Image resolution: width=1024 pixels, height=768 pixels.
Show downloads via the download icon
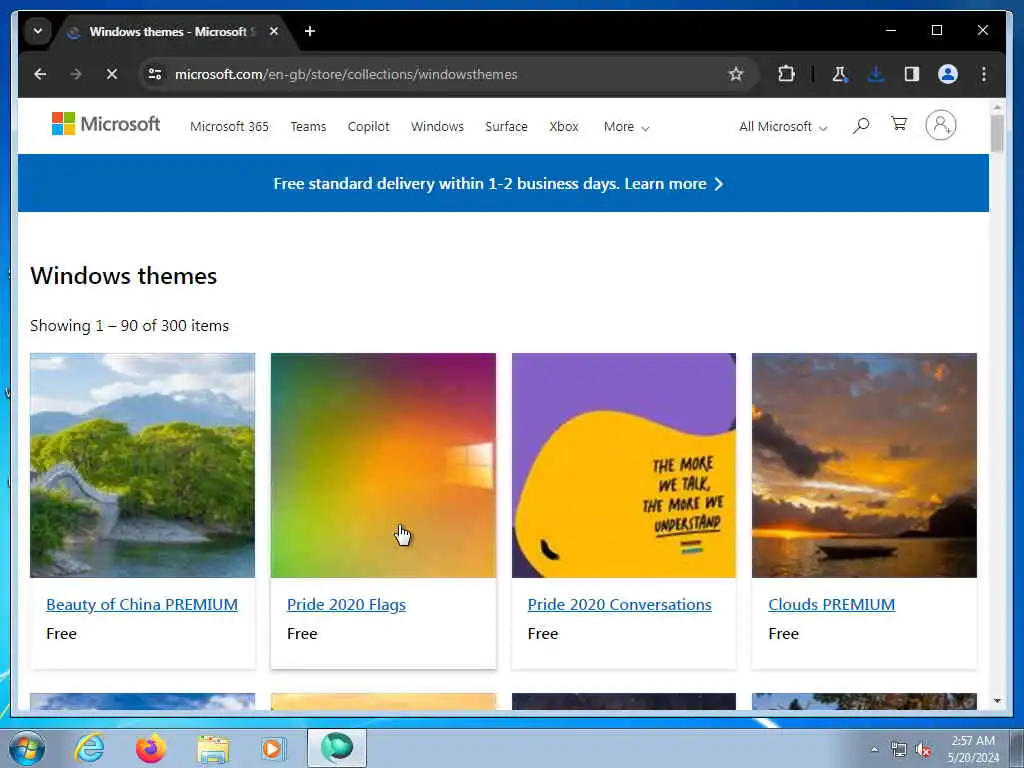[x=876, y=74]
